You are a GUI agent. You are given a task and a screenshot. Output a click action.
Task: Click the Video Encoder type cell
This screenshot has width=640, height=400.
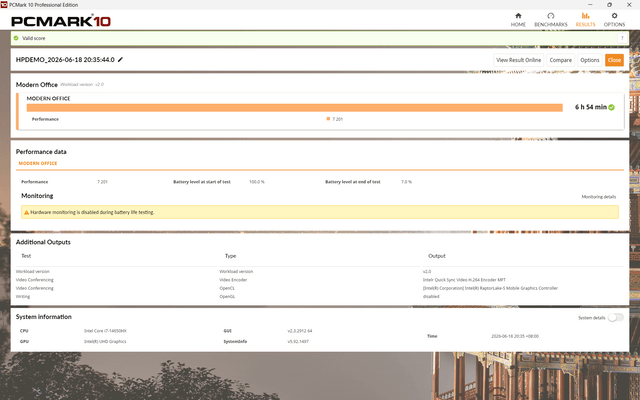[x=233, y=280]
